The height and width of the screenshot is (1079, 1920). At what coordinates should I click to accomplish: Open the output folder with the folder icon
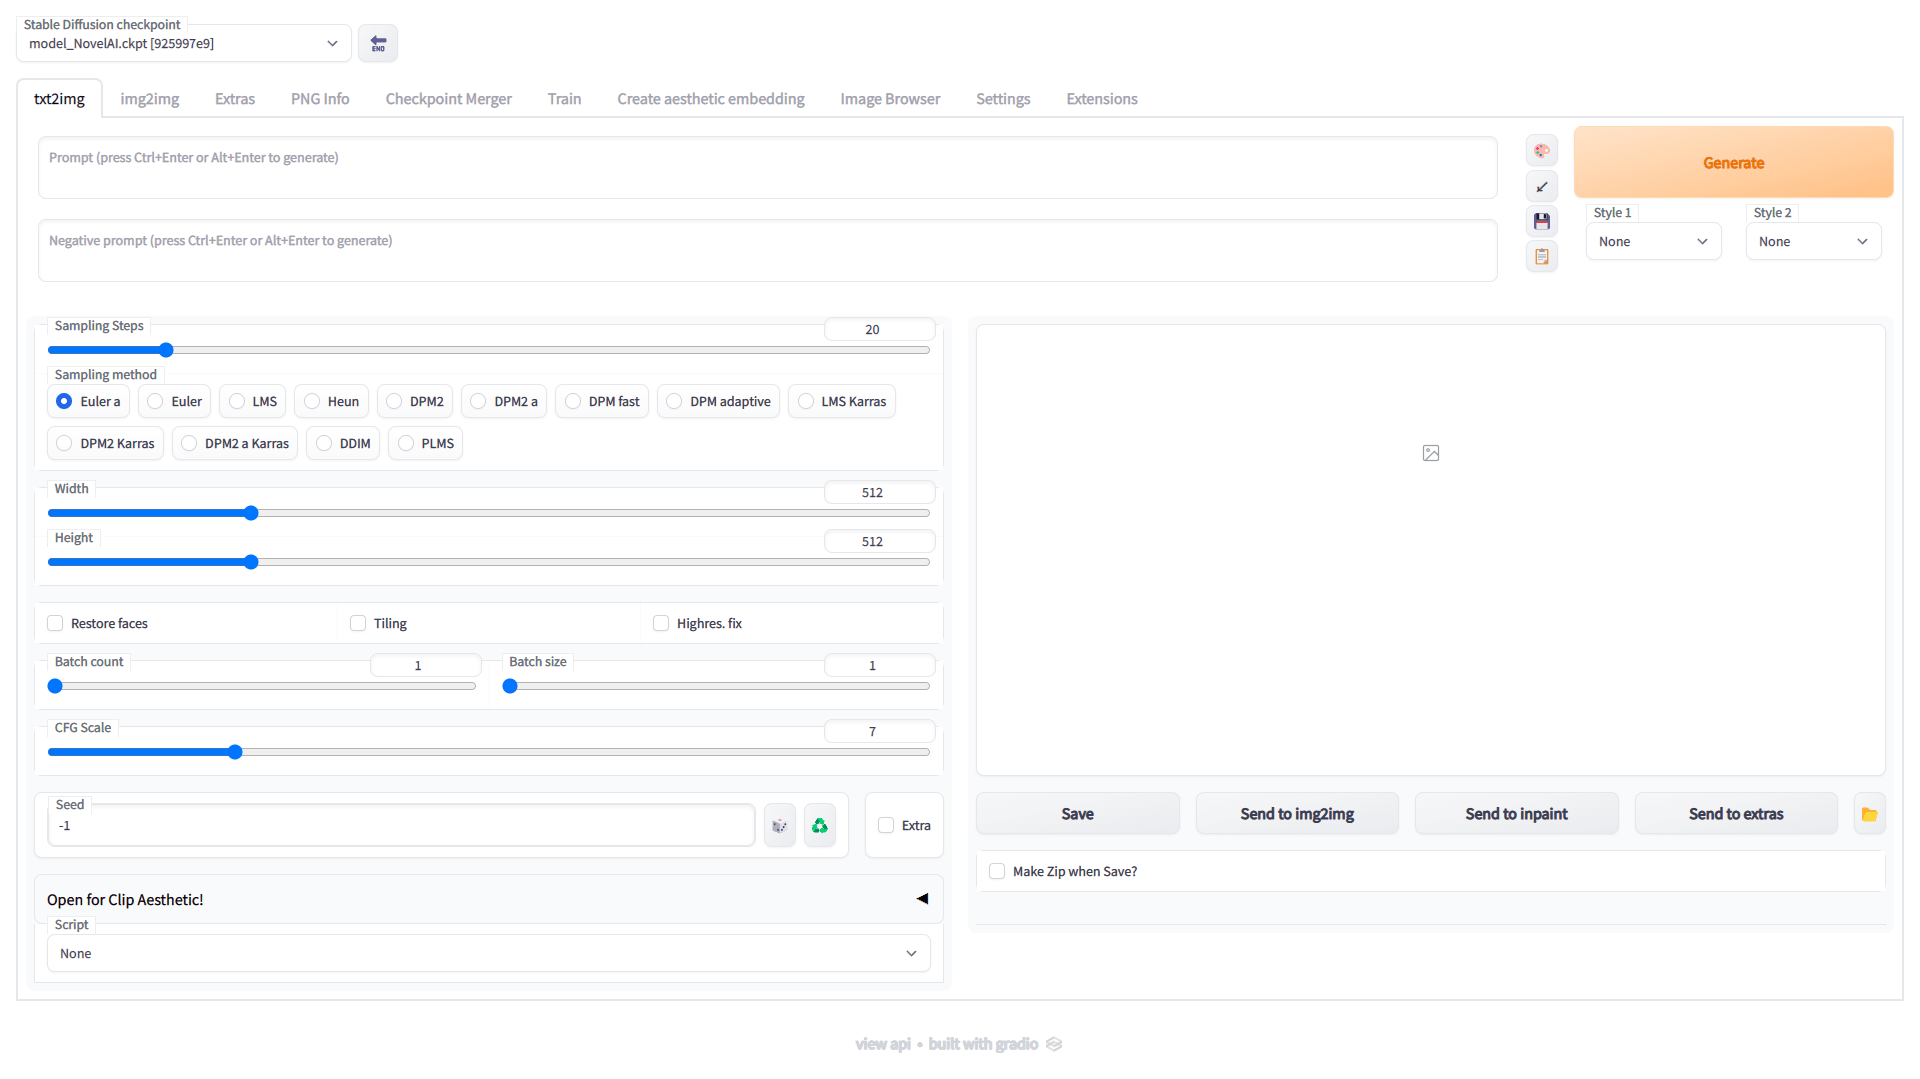[x=1868, y=814]
